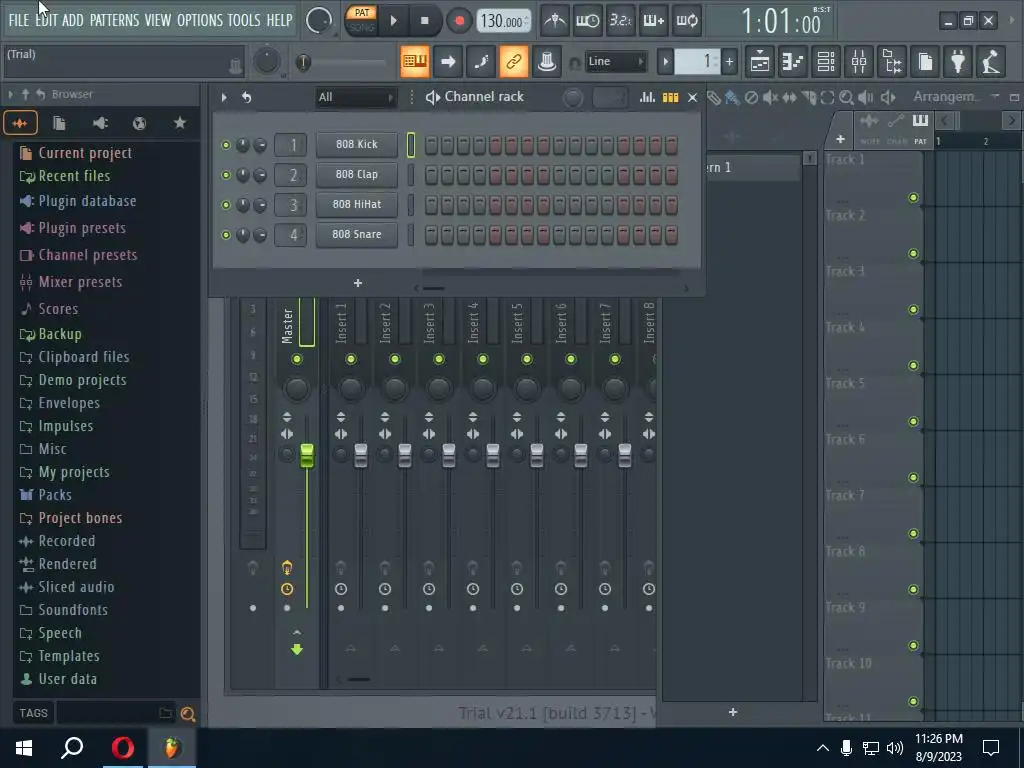Toggle the Master mixer track enable light
This screenshot has height=768, width=1024.
pos(297,359)
